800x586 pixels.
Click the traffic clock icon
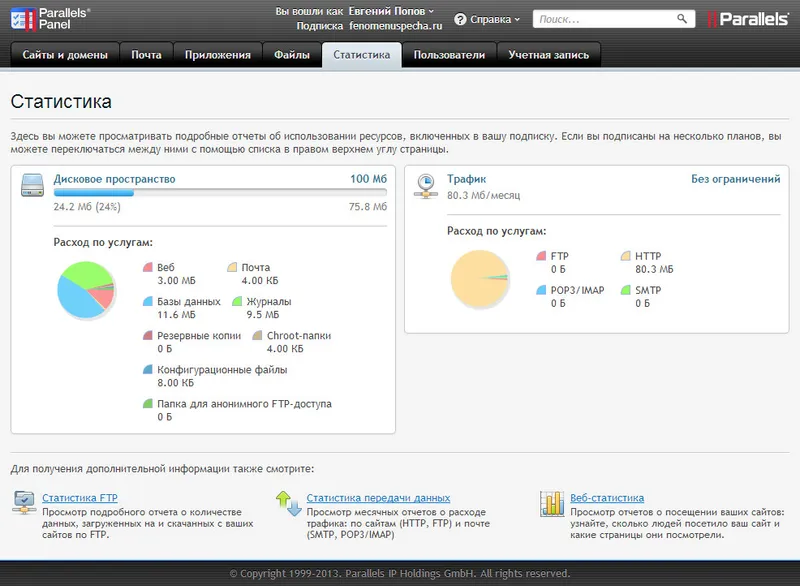coord(426,186)
